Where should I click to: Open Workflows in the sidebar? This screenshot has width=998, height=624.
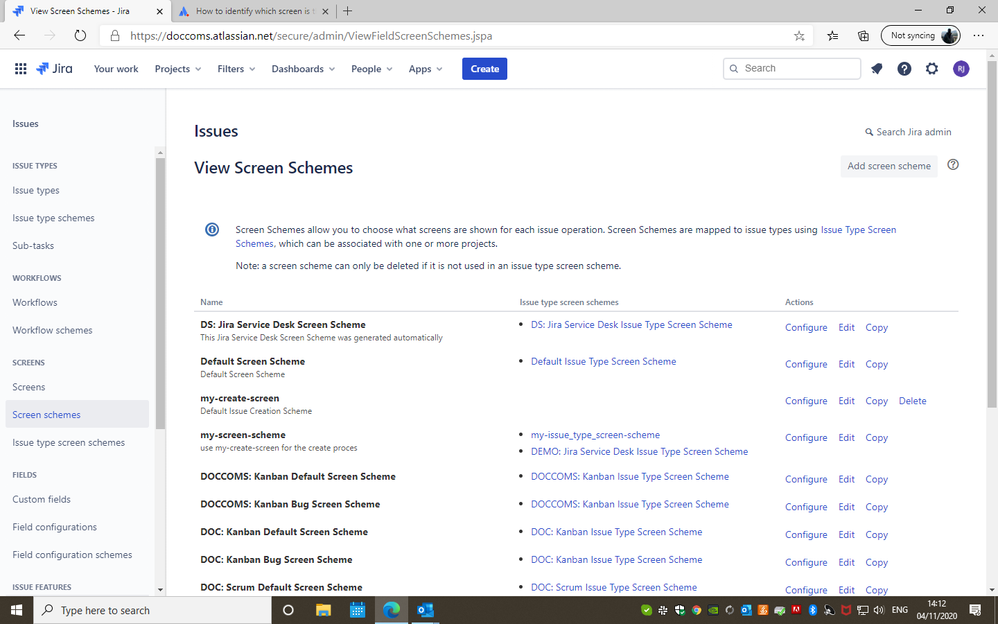click(34, 302)
